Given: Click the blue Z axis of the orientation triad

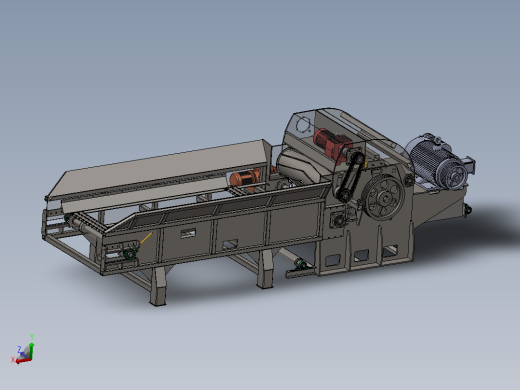Looking at the screenshot, I should pos(23,355).
